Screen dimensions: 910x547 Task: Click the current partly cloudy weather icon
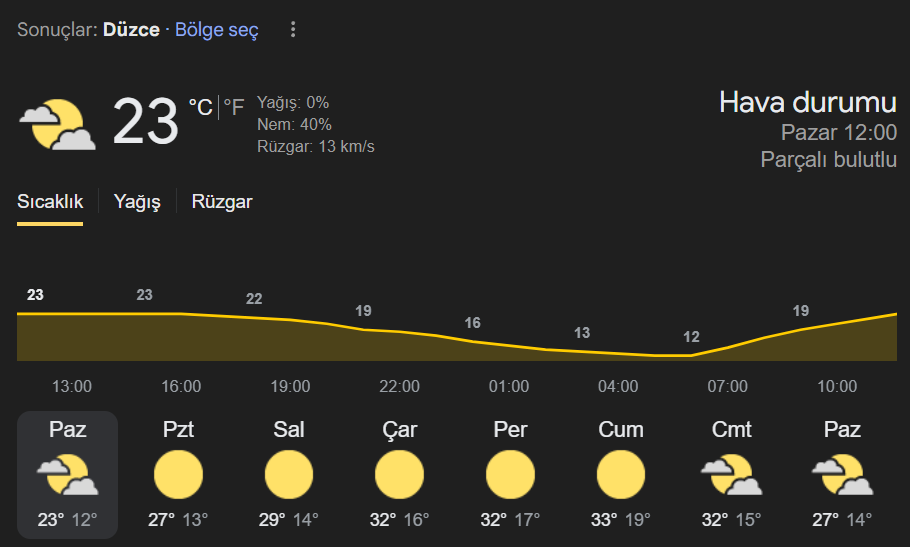(57, 124)
